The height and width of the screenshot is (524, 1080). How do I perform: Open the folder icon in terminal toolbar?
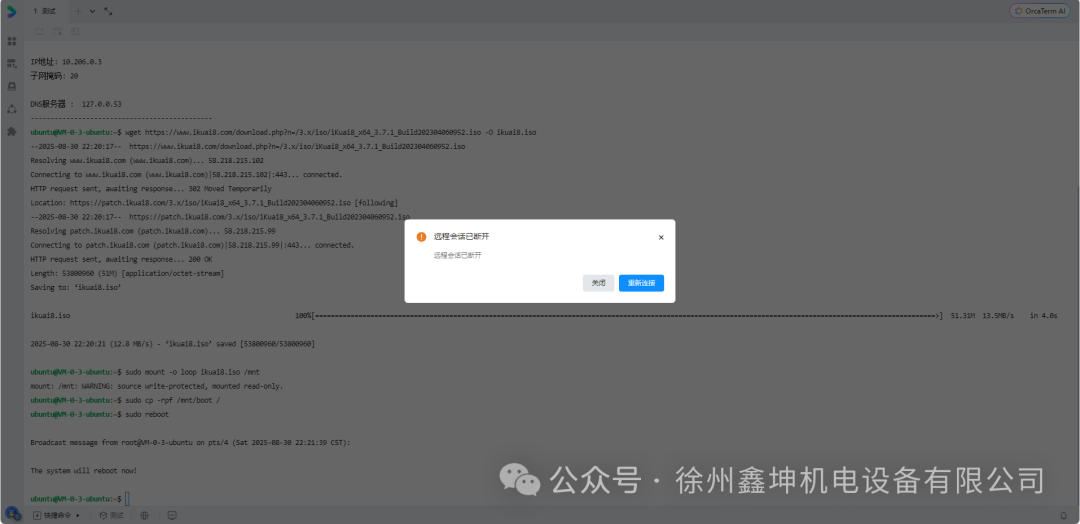(39, 31)
